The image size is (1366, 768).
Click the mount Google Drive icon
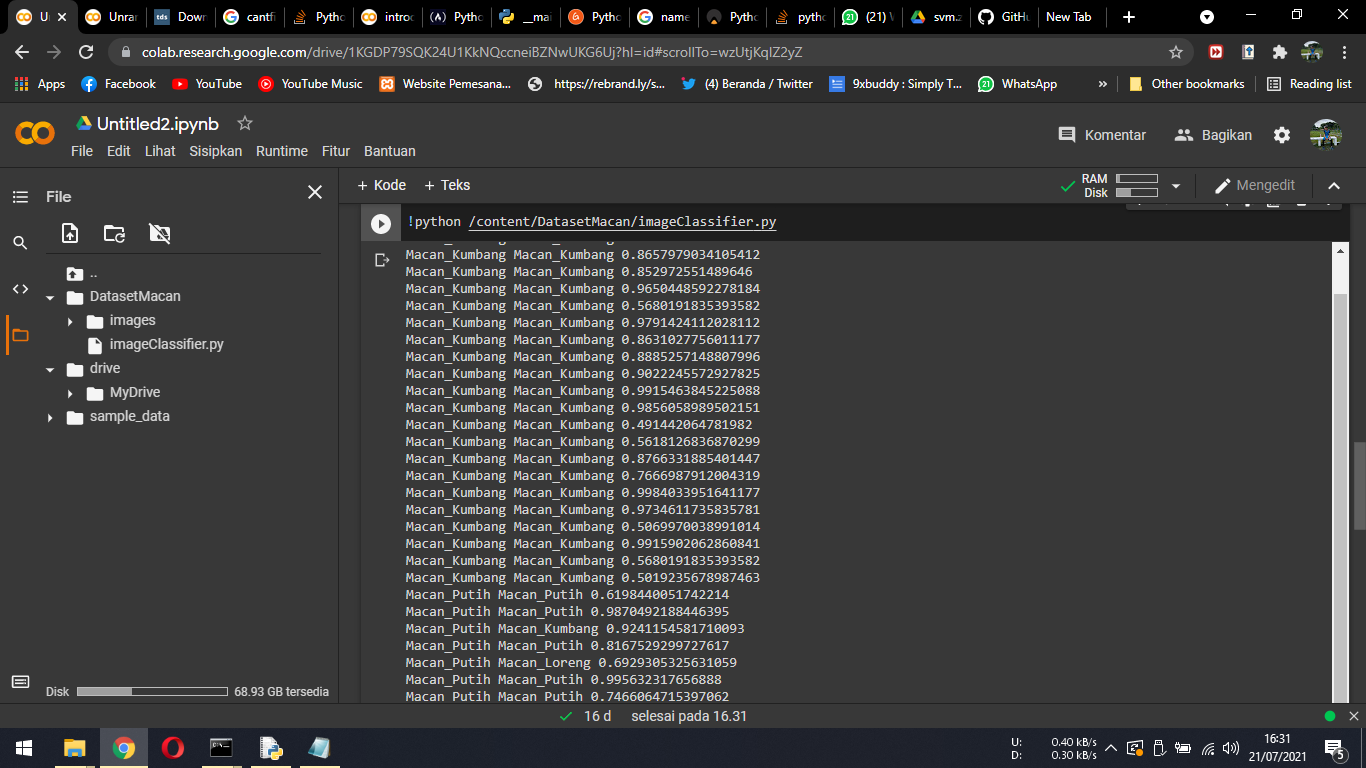[159, 233]
